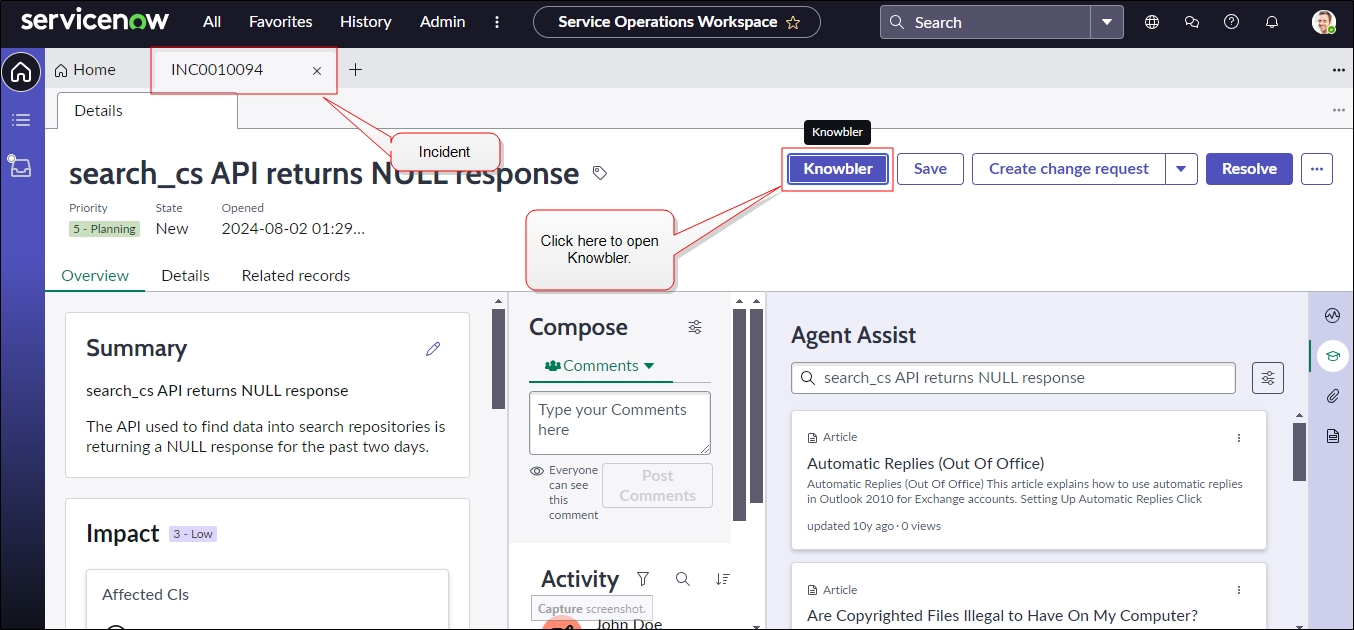Click the global Search field
This screenshot has height=630, width=1354.
click(x=986, y=22)
